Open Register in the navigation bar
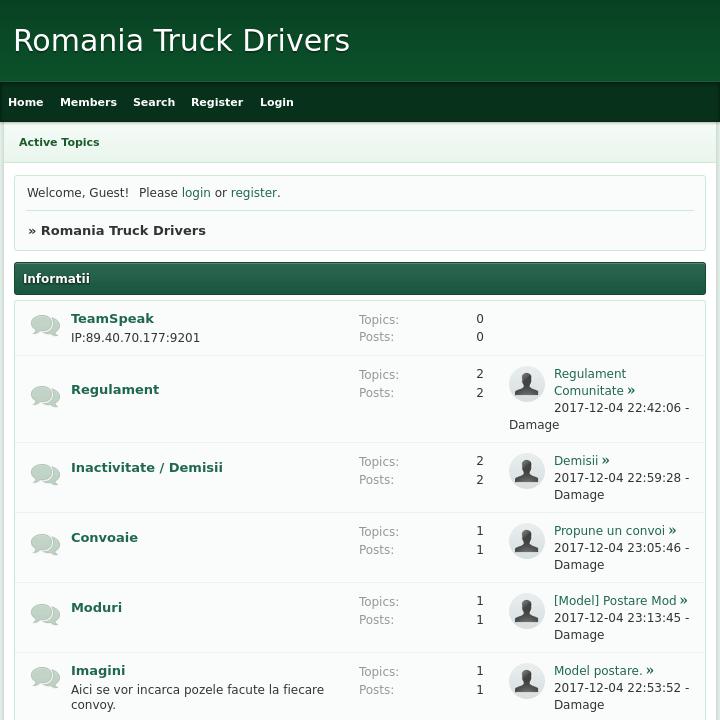This screenshot has width=720, height=720. click(x=217, y=102)
